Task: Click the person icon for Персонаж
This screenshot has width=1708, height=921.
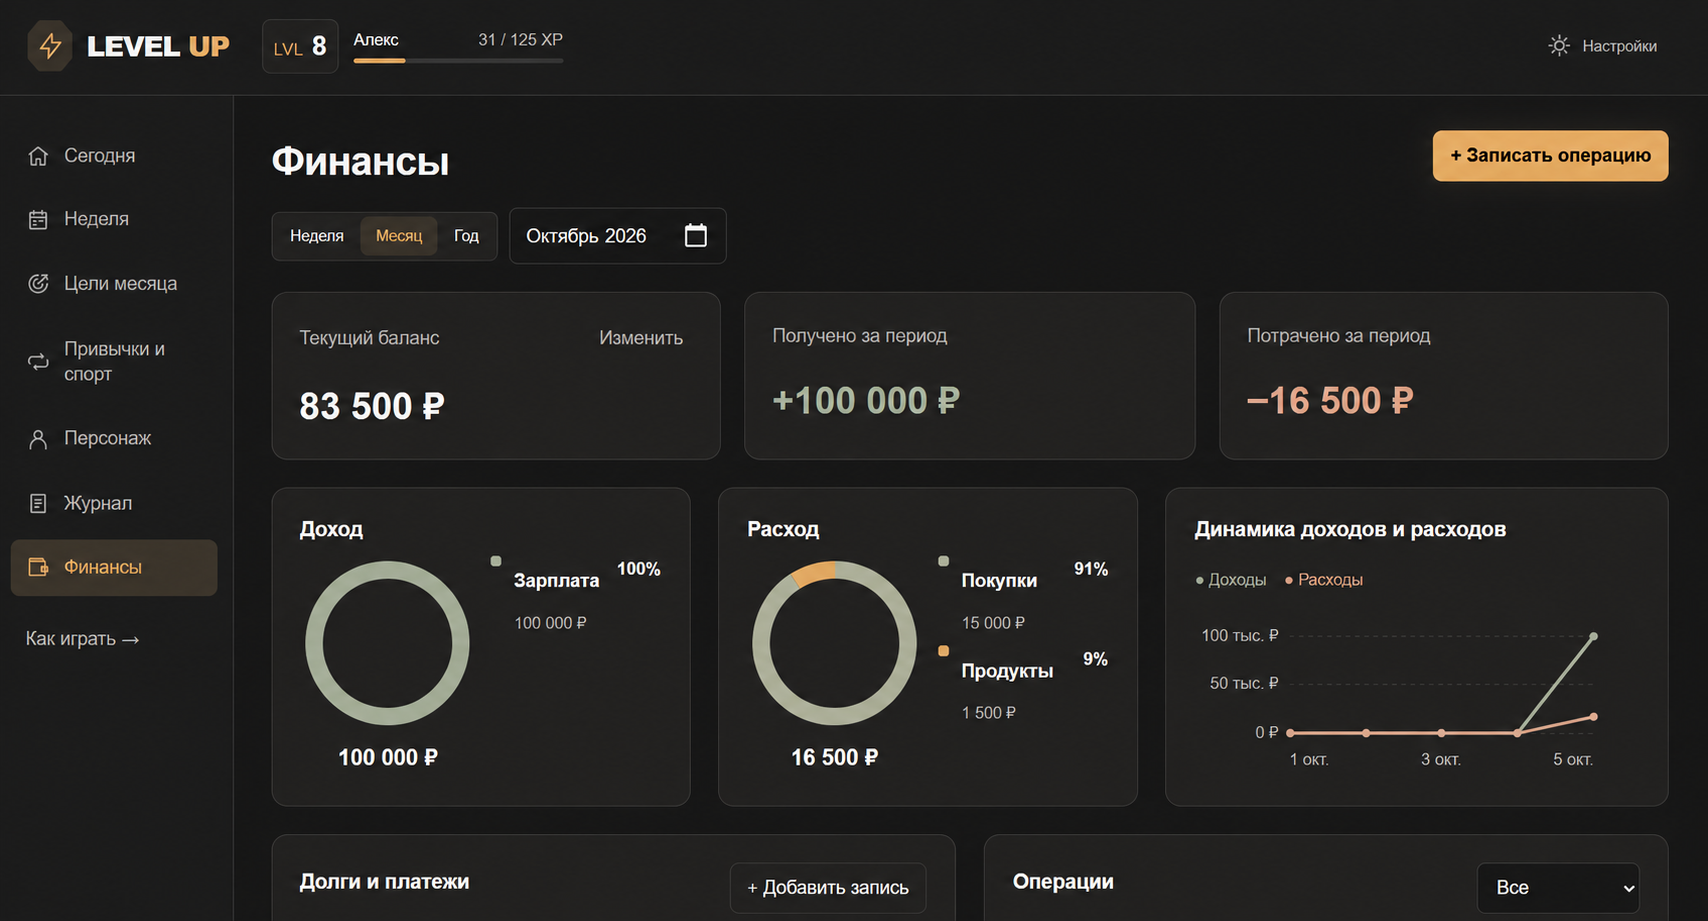Action: (x=38, y=439)
